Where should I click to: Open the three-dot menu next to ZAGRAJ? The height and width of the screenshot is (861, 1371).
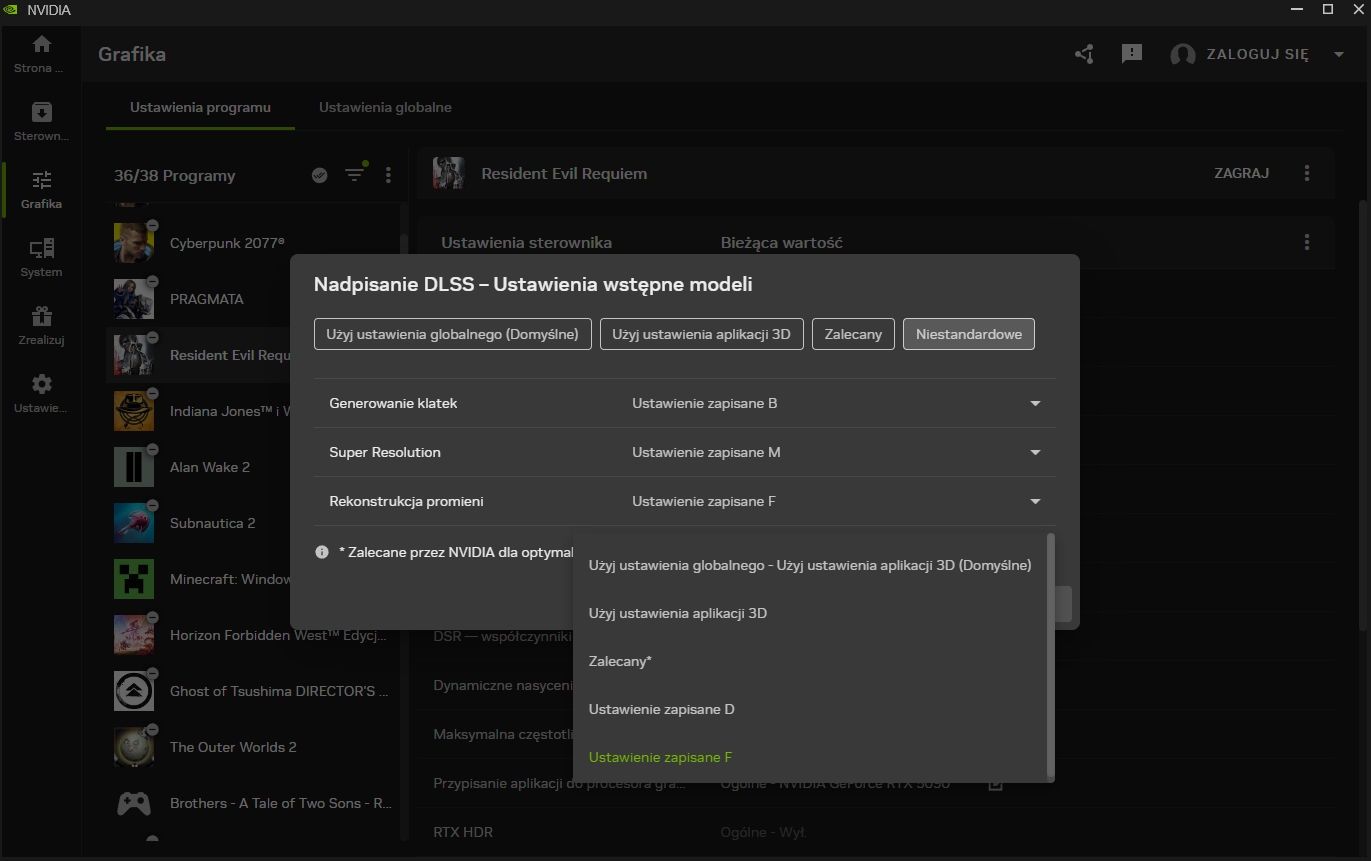pyautogui.click(x=1307, y=173)
